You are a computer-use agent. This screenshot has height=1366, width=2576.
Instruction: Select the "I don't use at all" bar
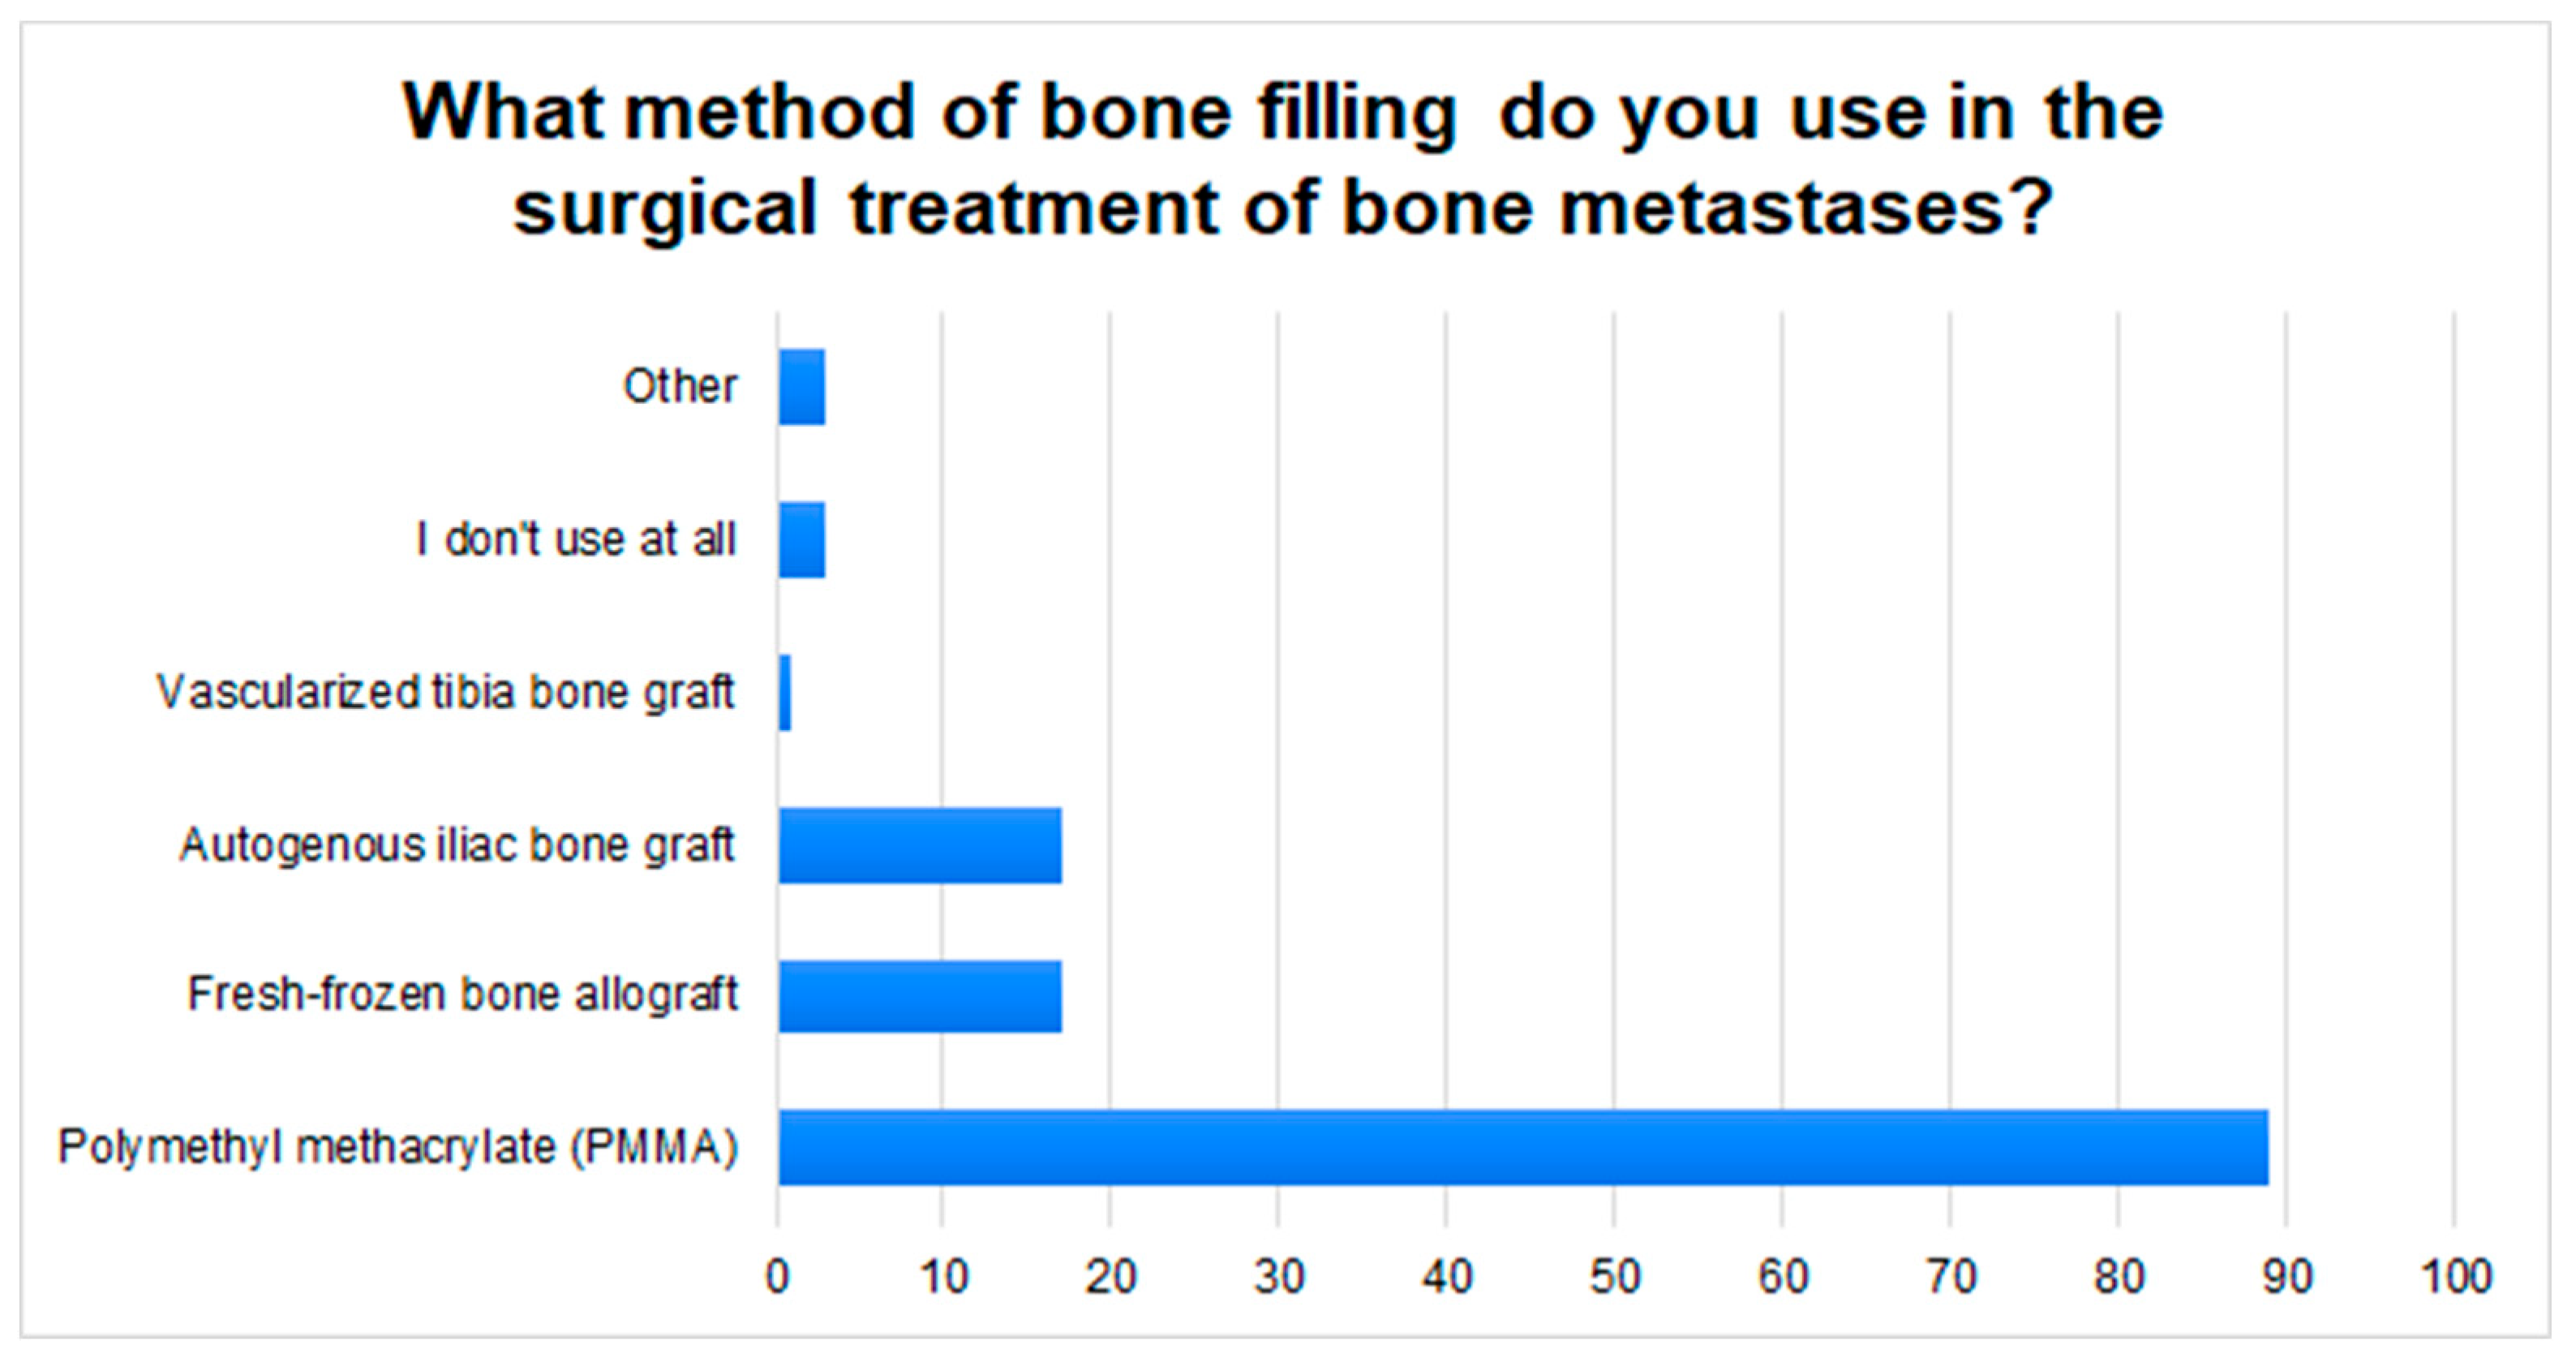tap(802, 540)
